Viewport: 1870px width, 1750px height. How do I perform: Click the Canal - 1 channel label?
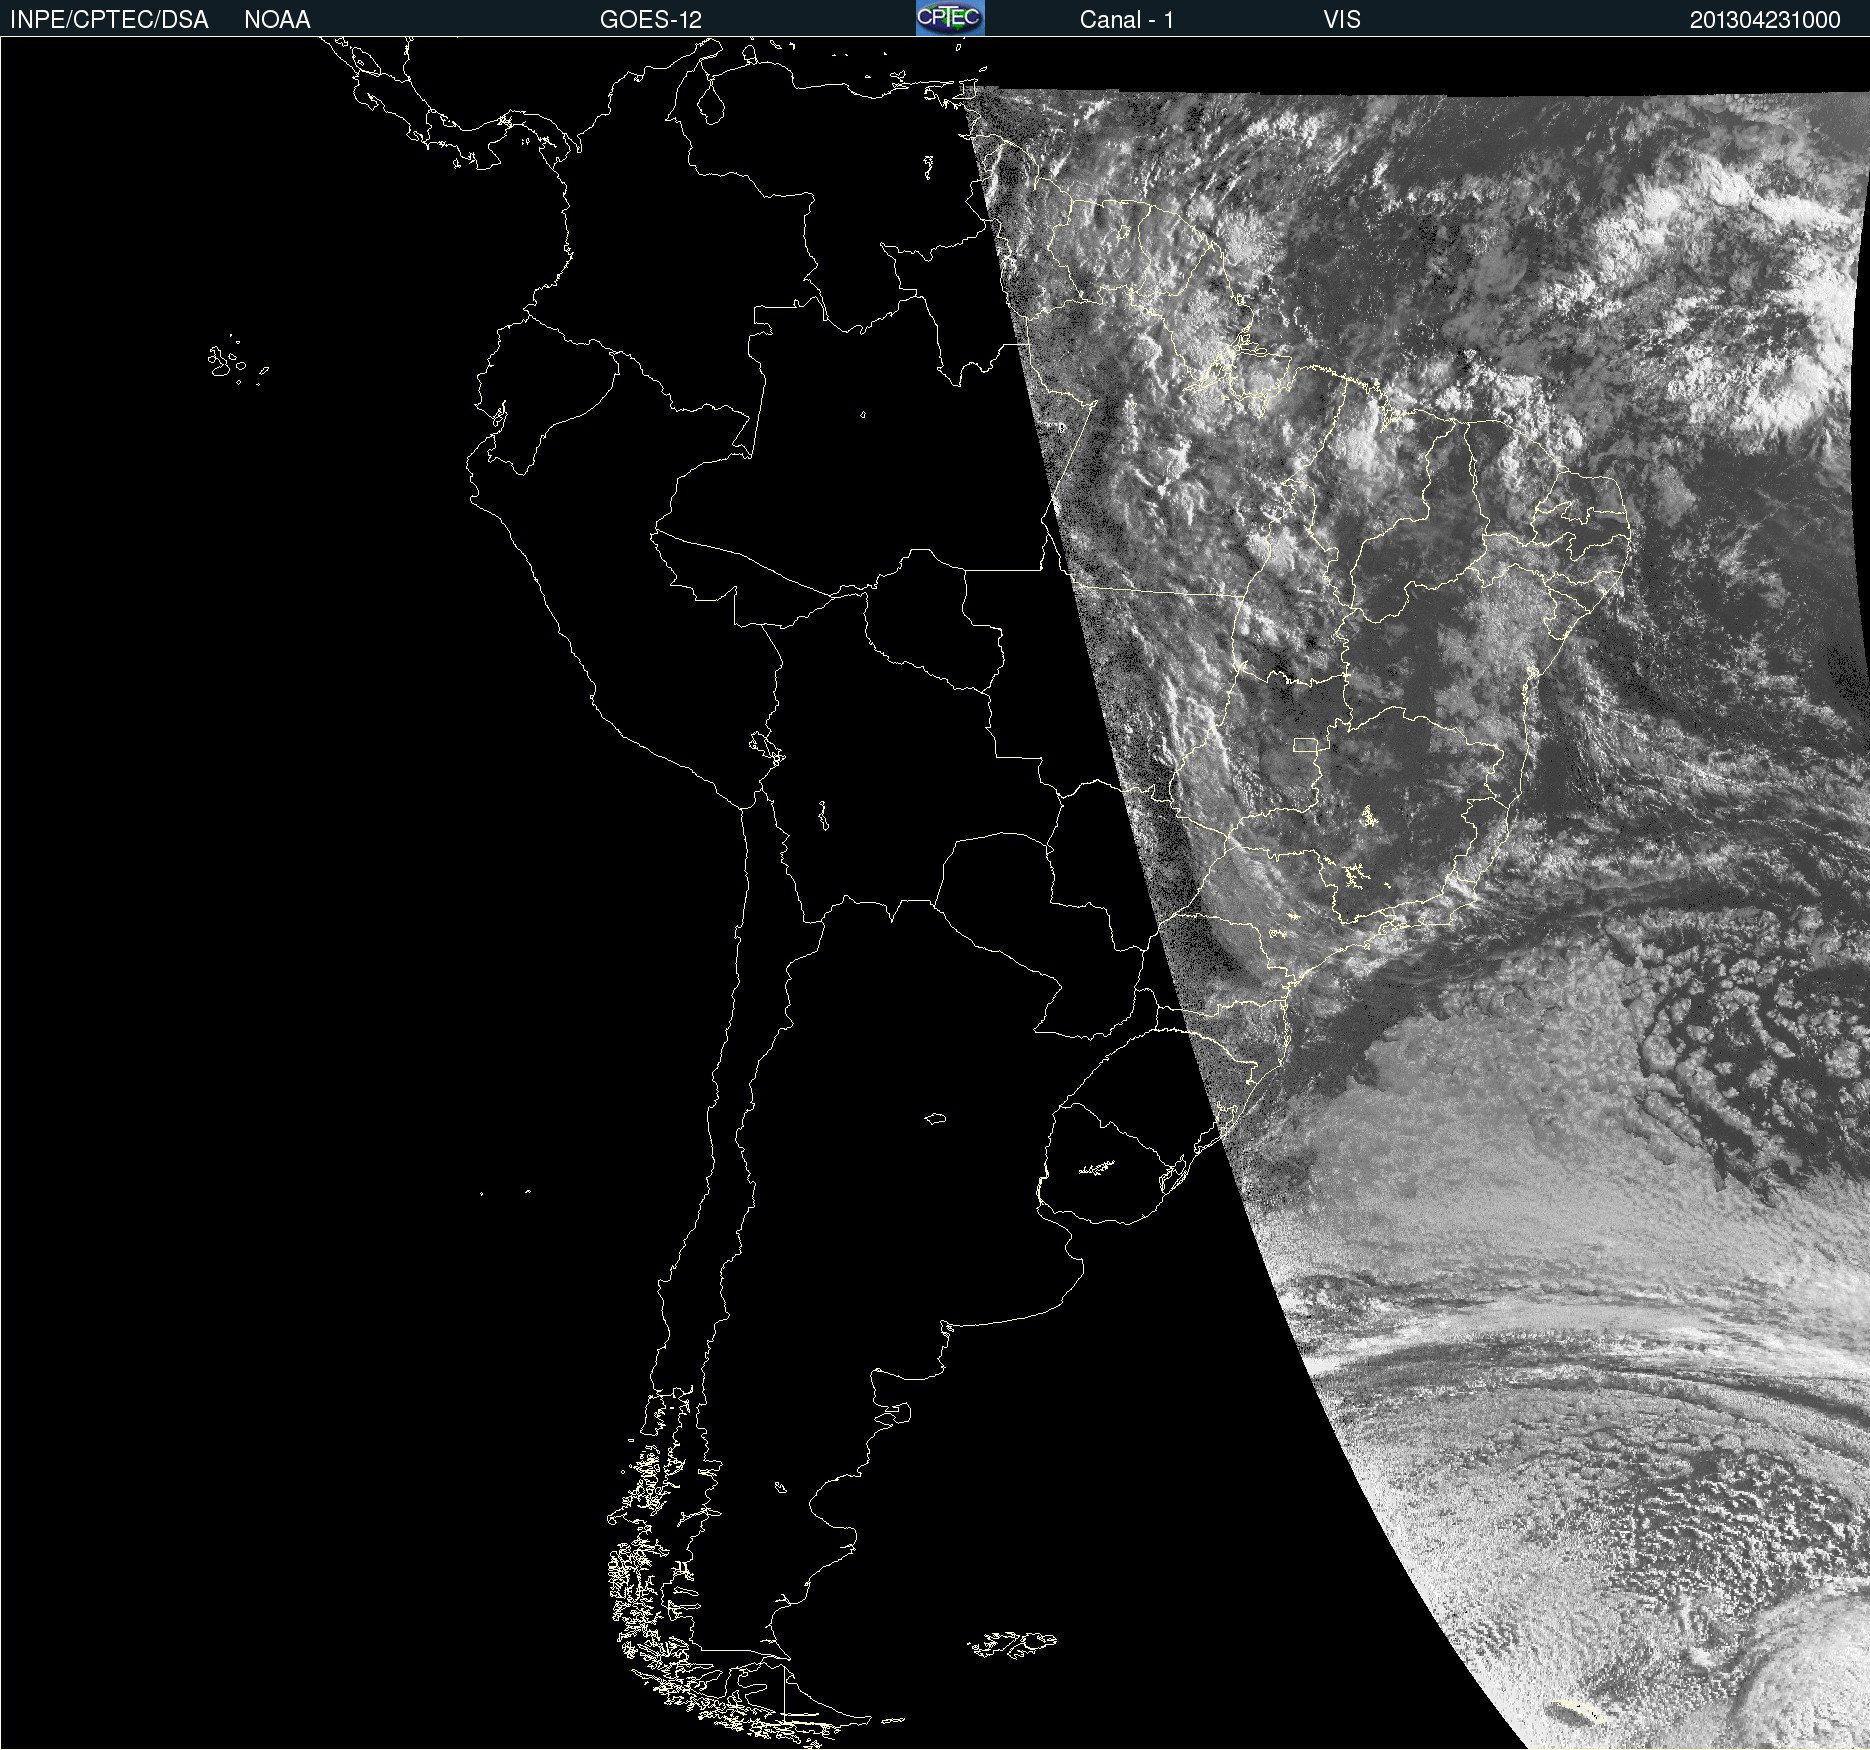[1126, 20]
